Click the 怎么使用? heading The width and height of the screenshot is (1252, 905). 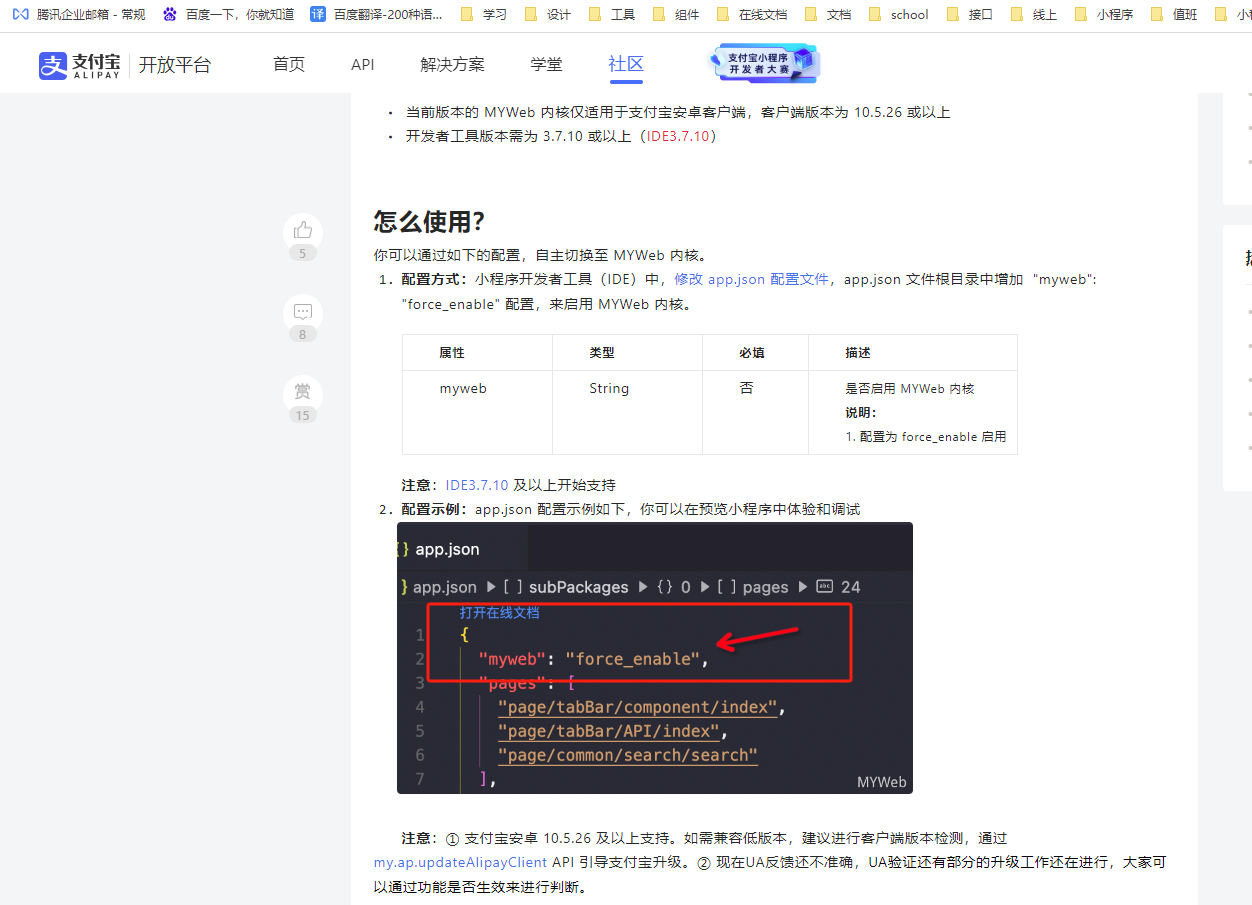[429, 222]
